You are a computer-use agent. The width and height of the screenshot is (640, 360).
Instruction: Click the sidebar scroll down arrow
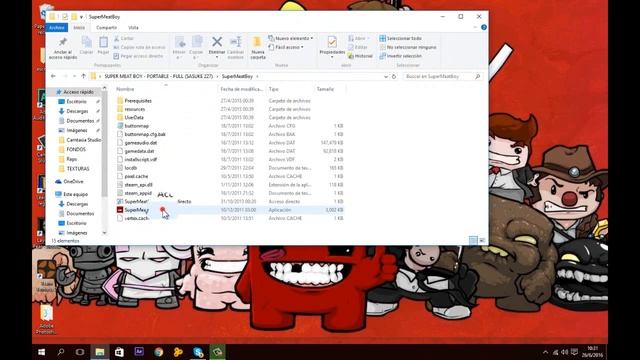point(104,233)
